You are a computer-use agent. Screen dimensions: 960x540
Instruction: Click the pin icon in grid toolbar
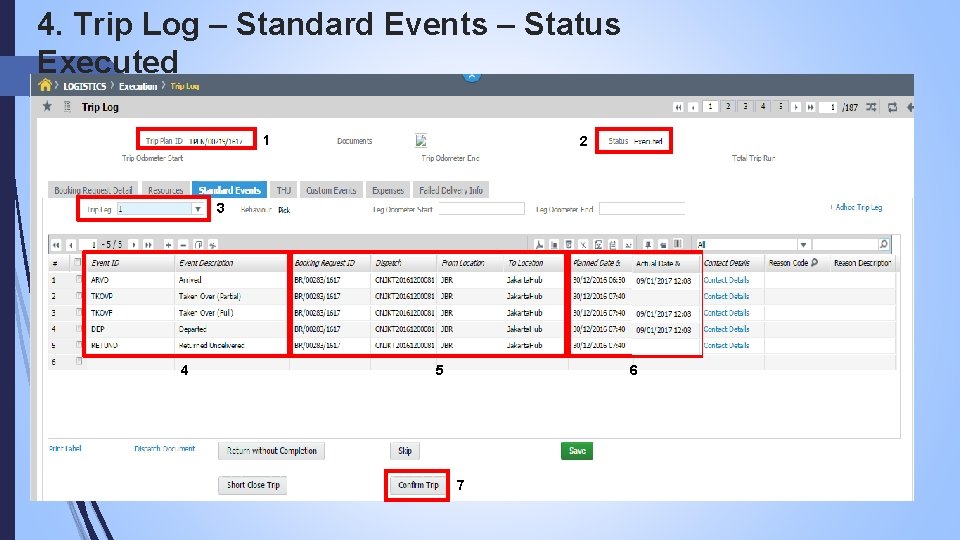coord(648,245)
